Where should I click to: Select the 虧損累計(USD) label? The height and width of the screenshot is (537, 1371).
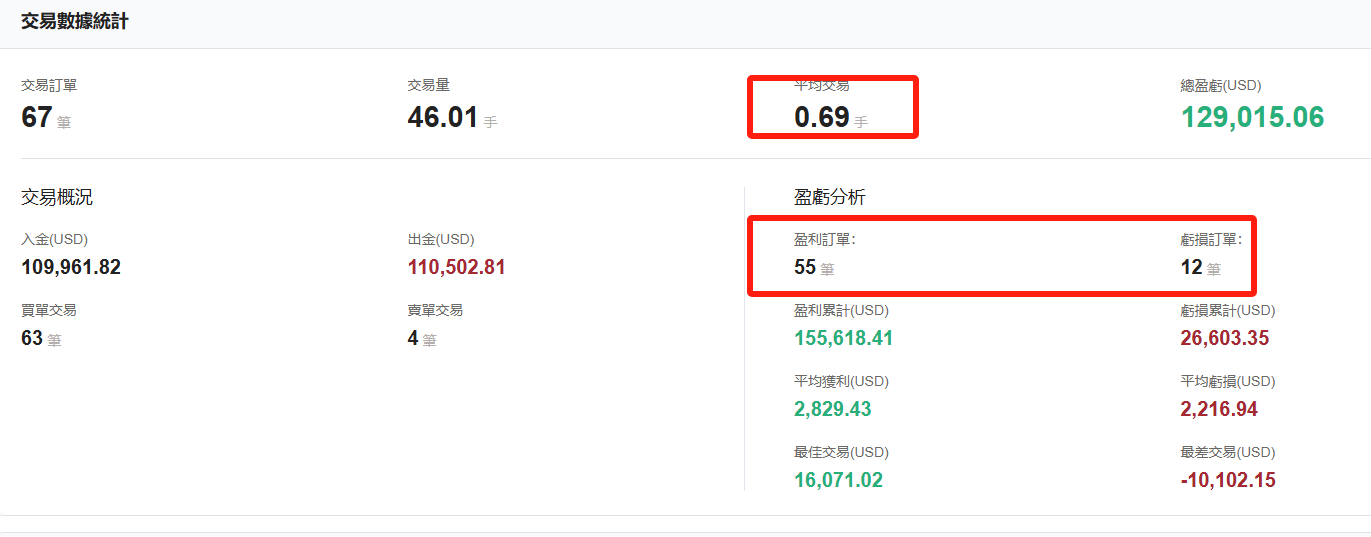[1228, 311]
